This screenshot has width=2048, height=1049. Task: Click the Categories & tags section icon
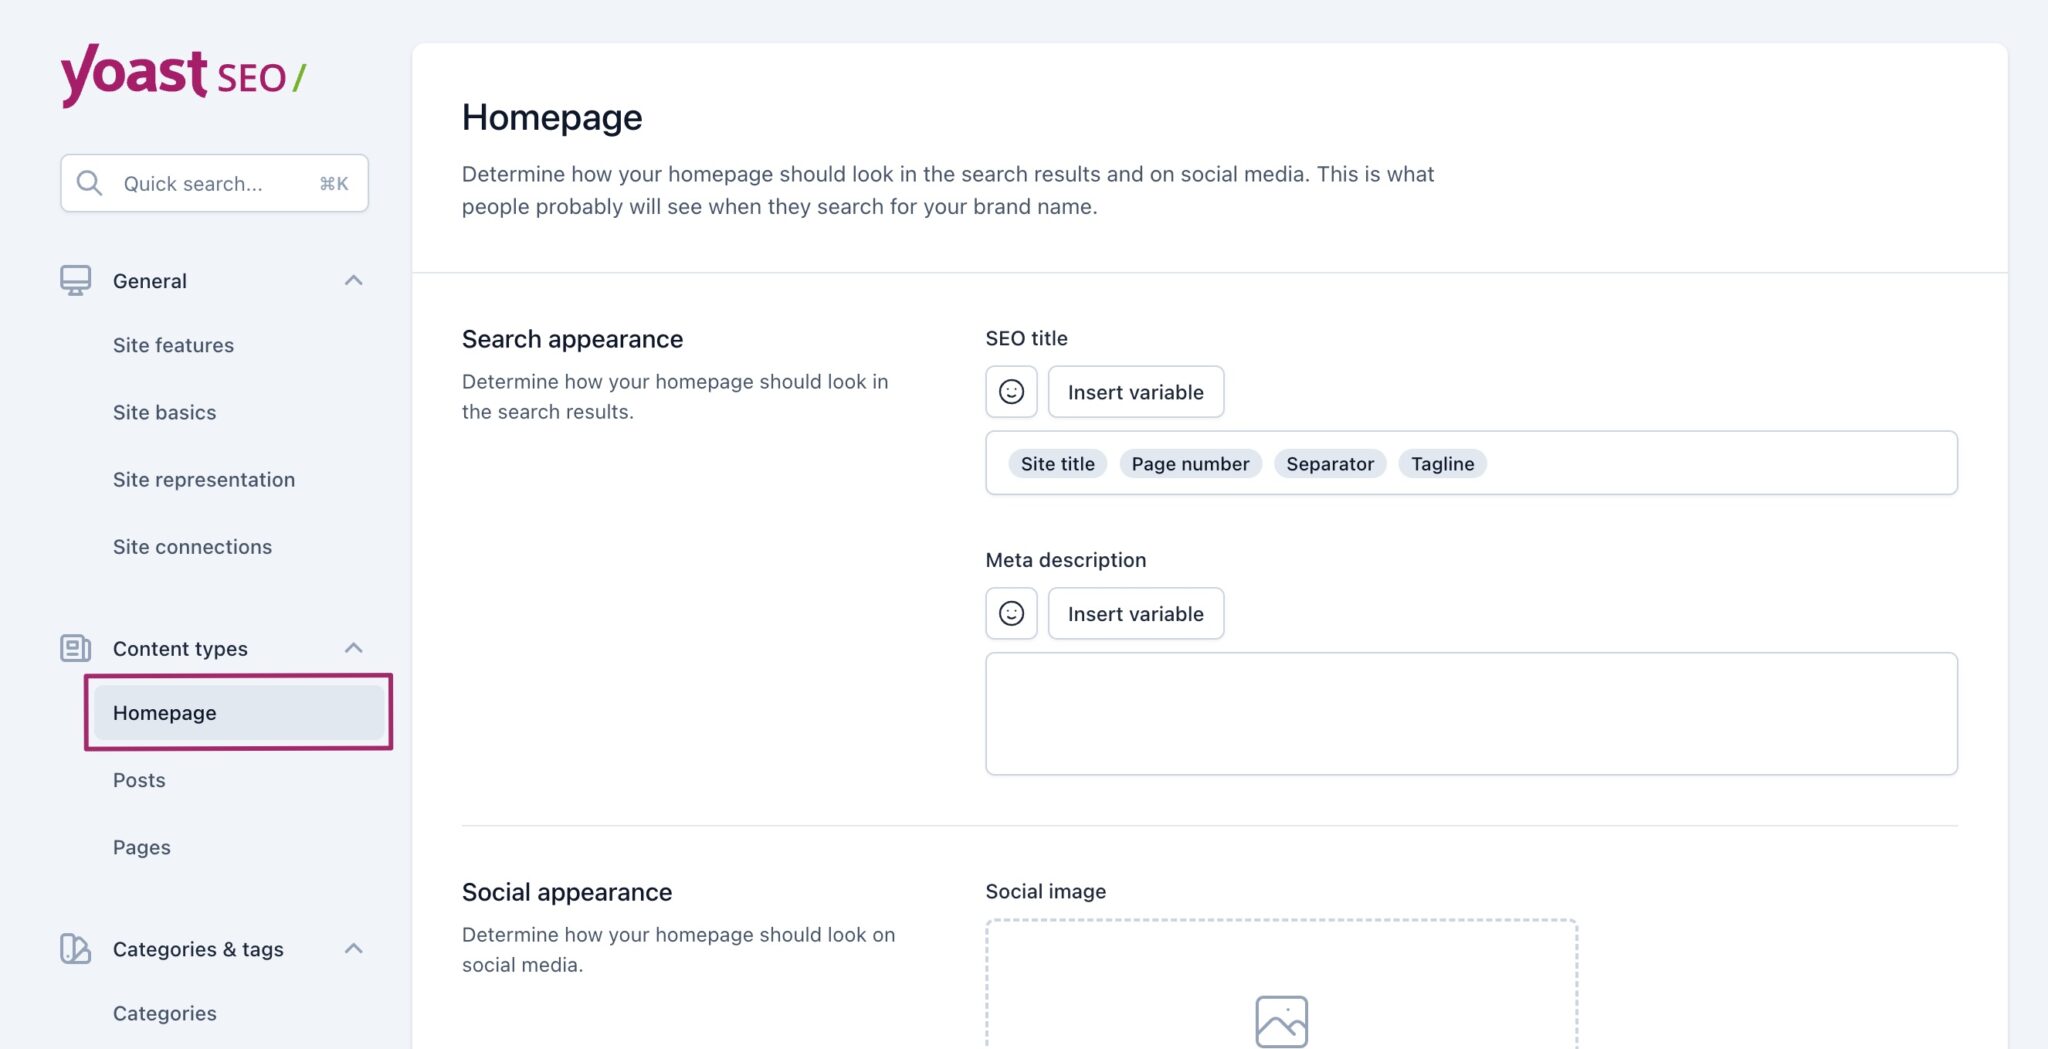click(x=75, y=949)
